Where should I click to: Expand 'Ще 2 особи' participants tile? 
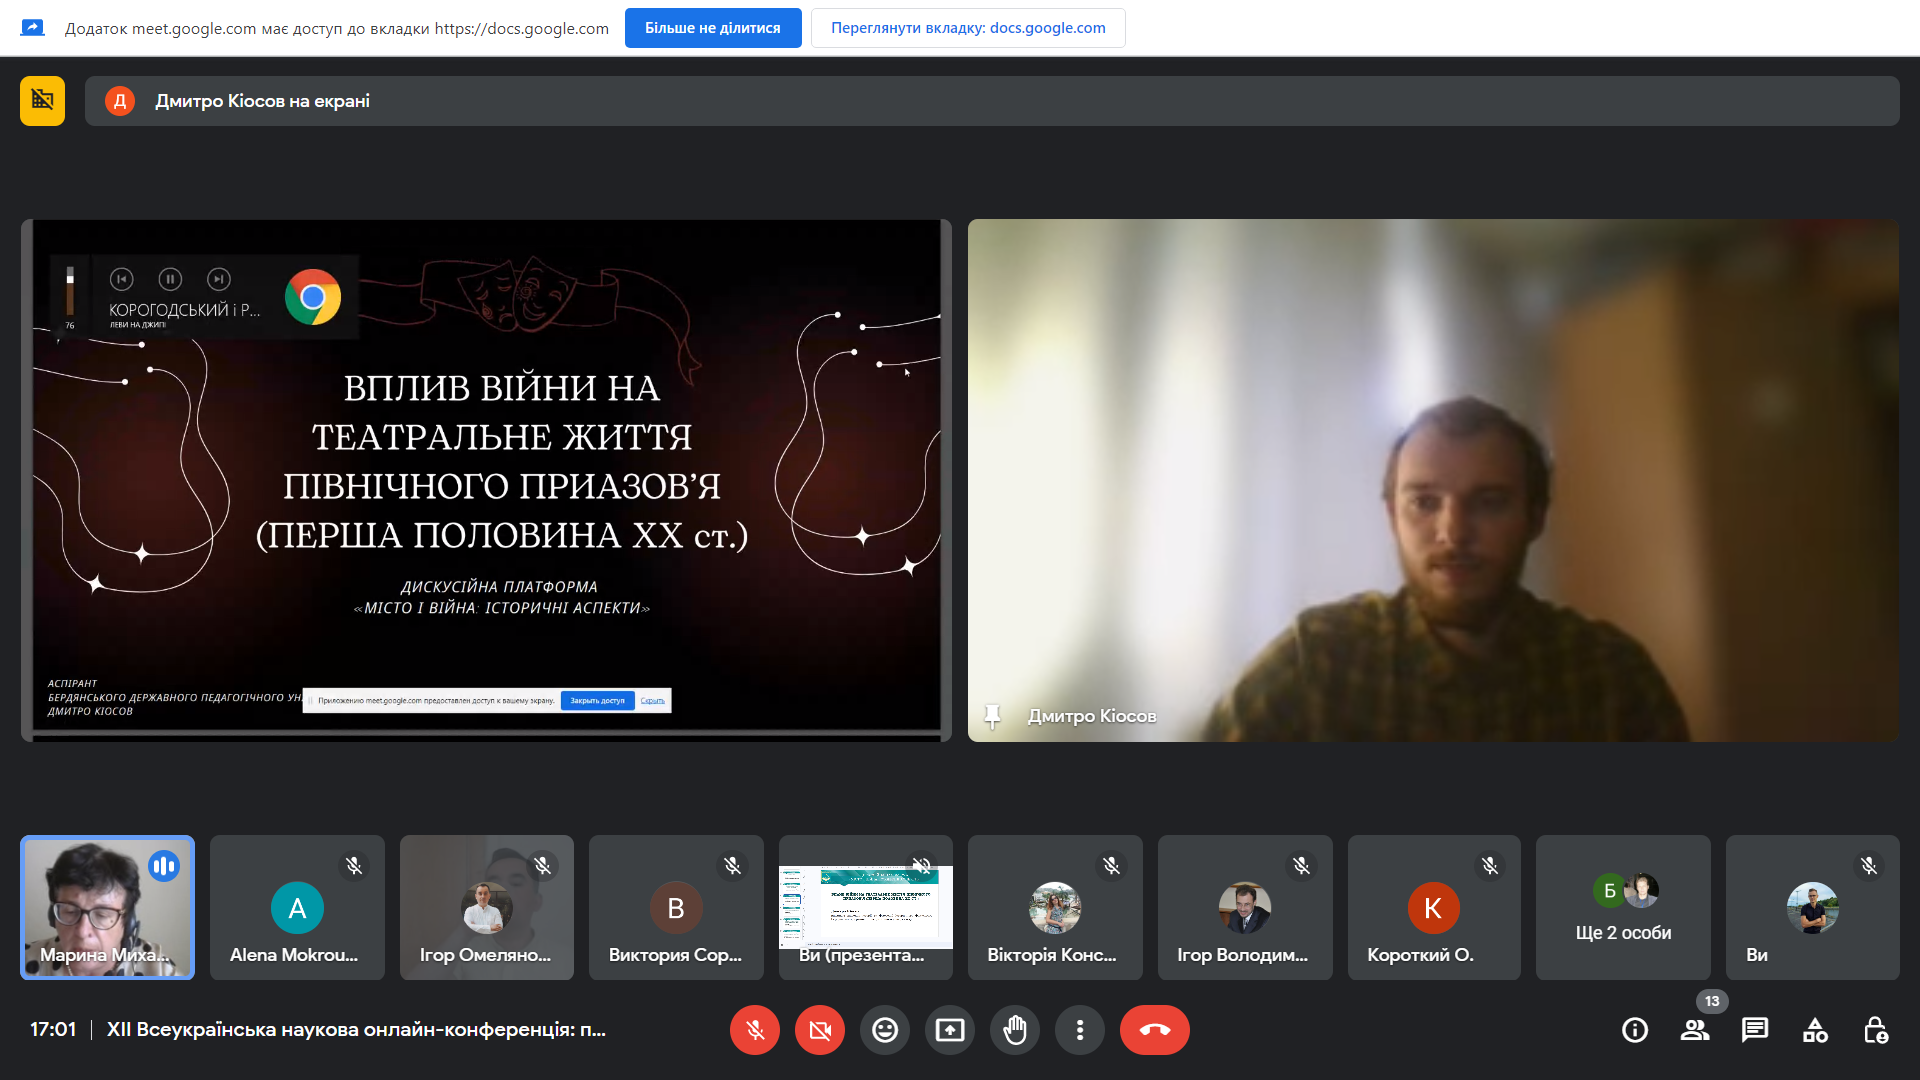click(x=1623, y=908)
